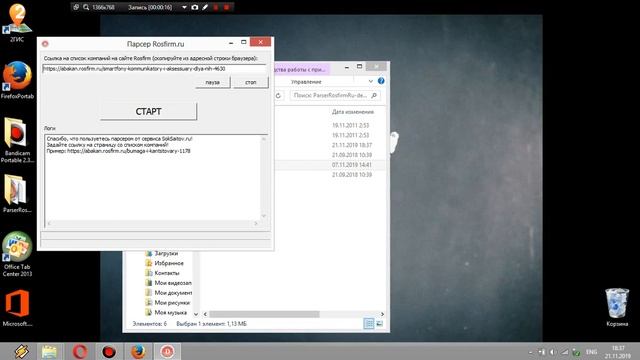Sort by the Дата изменения column
The image size is (640, 360).
click(x=353, y=112)
